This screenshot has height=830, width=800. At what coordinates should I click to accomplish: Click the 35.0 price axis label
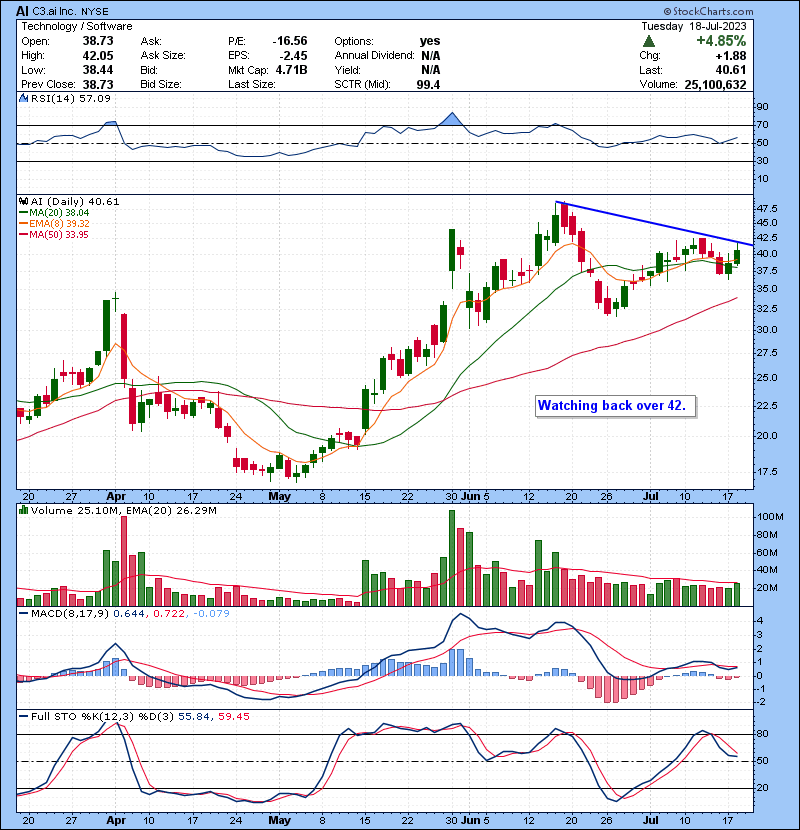click(767, 289)
